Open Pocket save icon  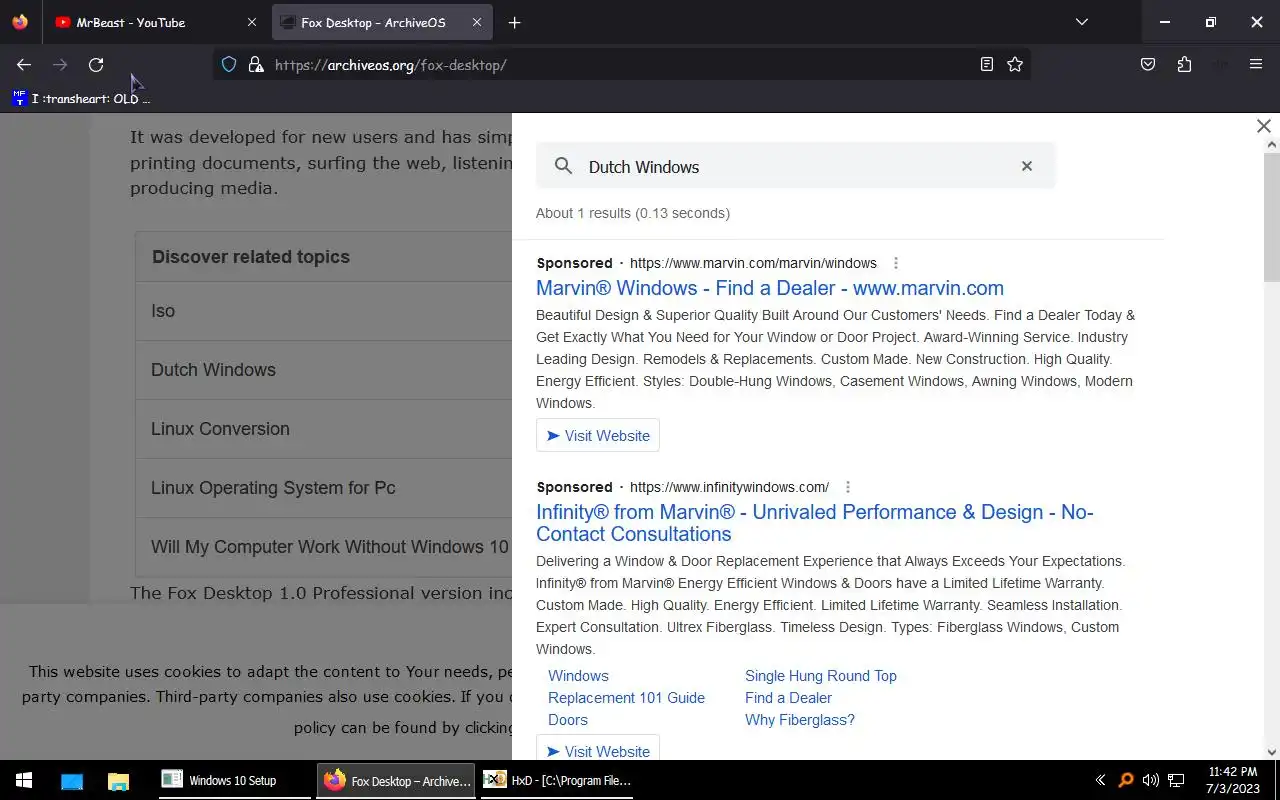[1148, 65]
